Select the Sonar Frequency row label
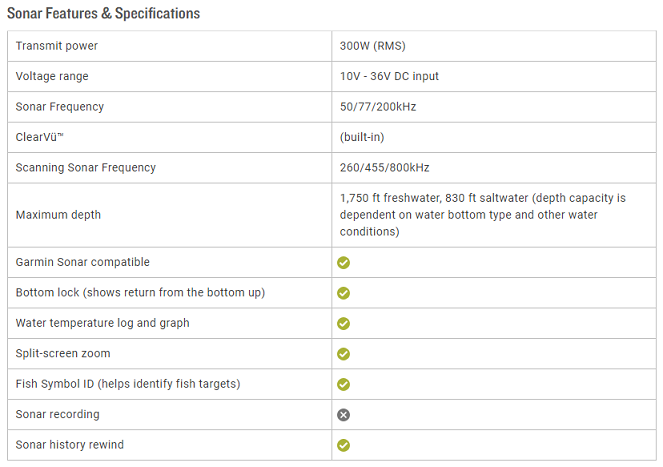Screen dimensions: 663x467 coord(60,107)
